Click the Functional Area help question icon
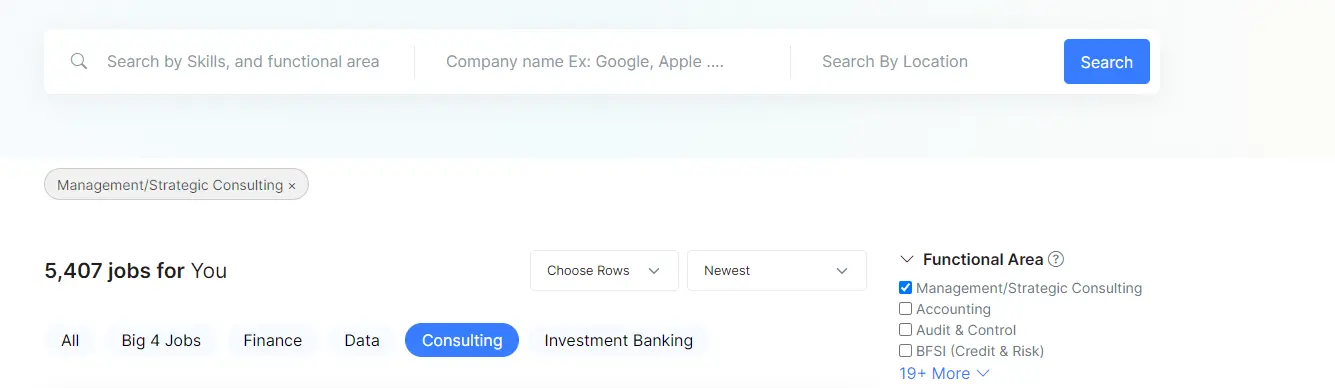The height and width of the screenshot is (388, 1335). (1056, 259)
